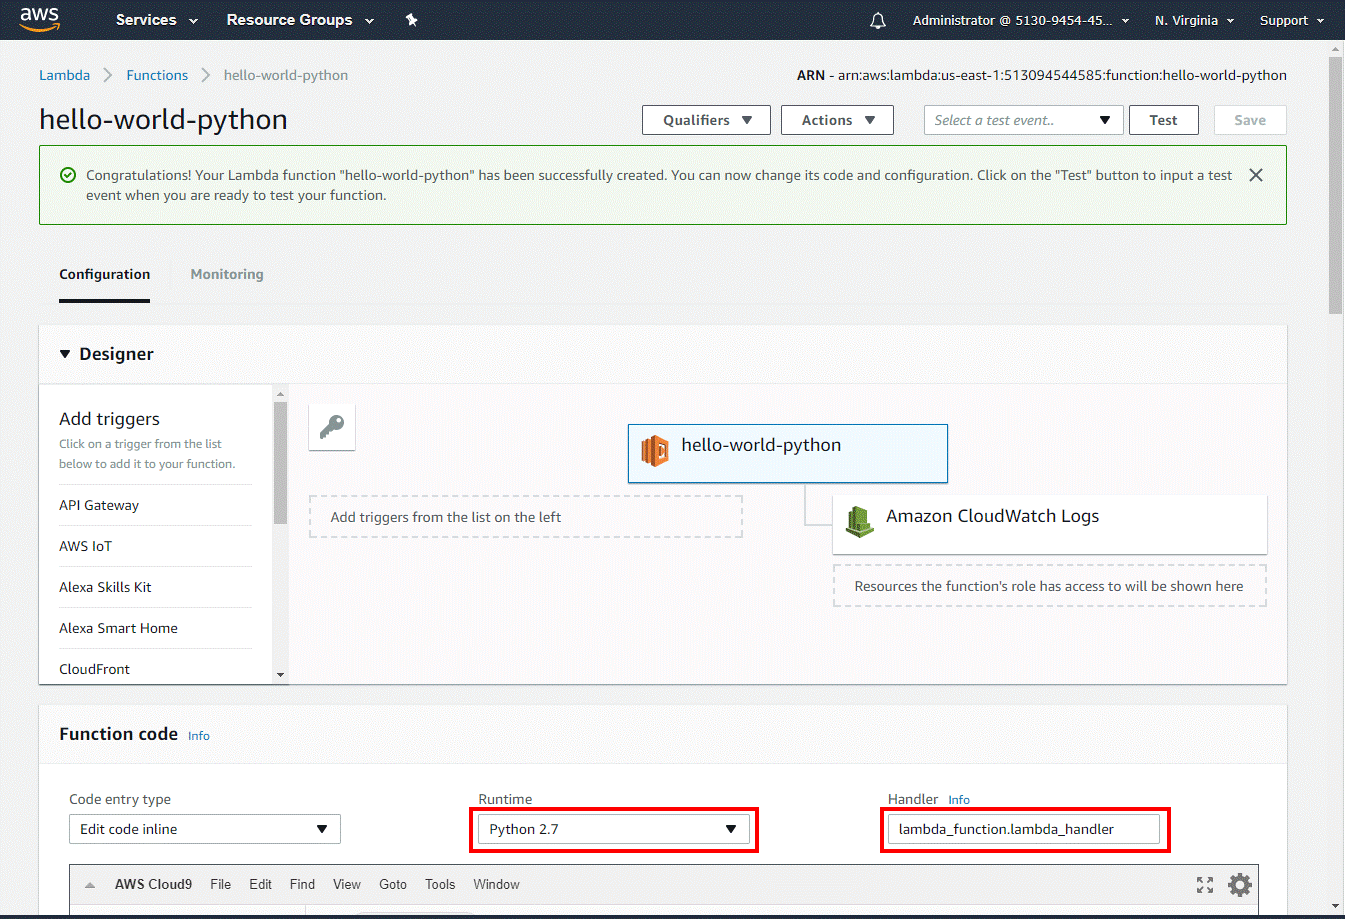Open the N. Virginia region menu
The image size is (1345, 919).
1194,20
